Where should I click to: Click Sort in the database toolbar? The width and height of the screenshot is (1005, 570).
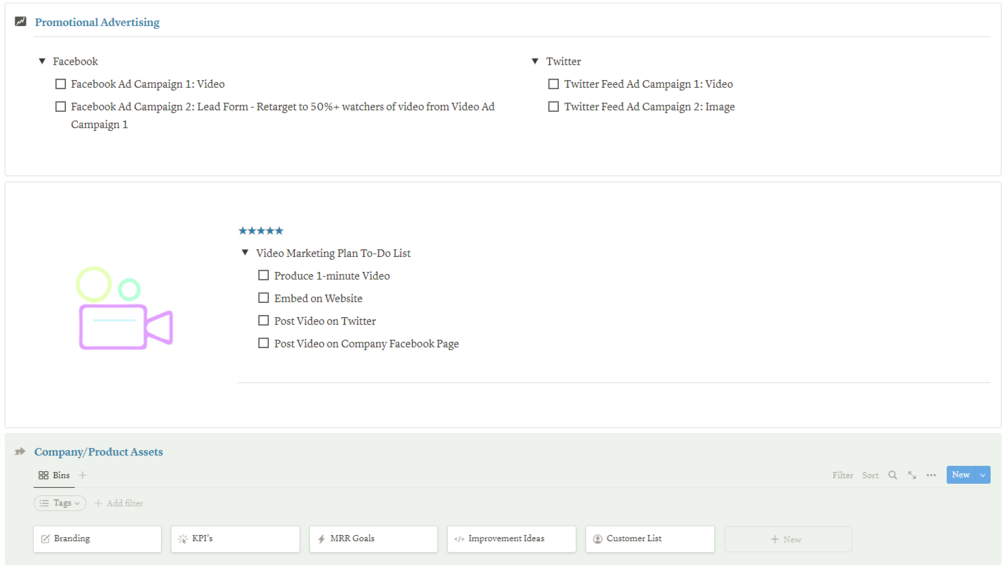tap(870, 475)
